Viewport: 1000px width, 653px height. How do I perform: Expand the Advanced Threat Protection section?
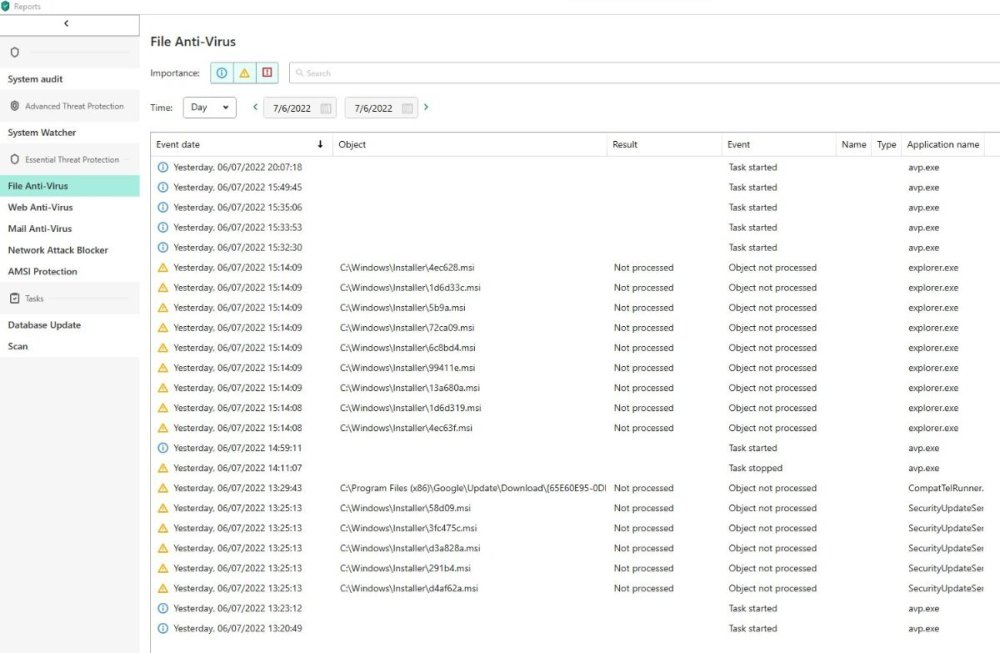(x=74, y=106)
